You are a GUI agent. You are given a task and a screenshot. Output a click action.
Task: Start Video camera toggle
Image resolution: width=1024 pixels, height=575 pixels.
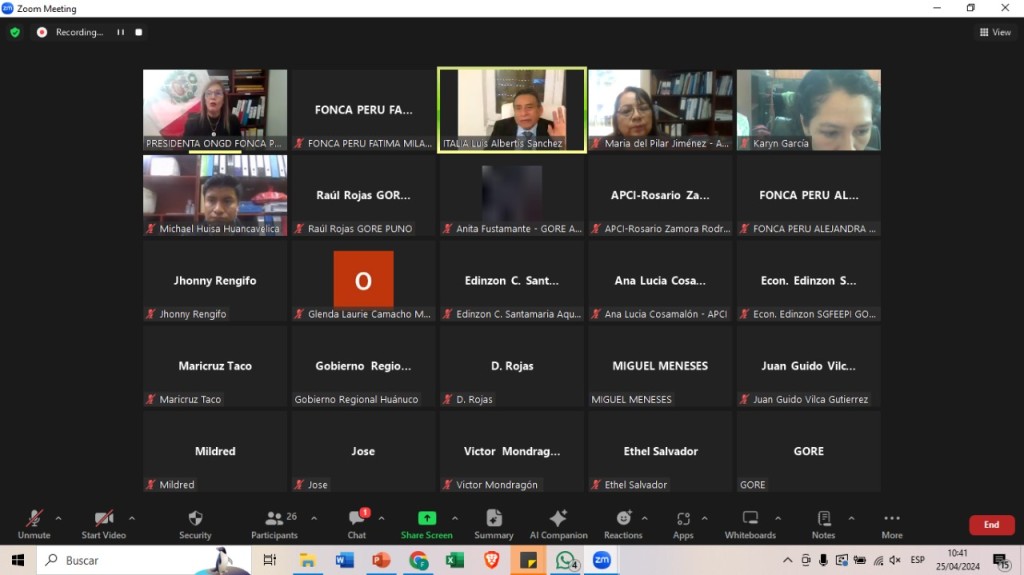click(104, 523)
